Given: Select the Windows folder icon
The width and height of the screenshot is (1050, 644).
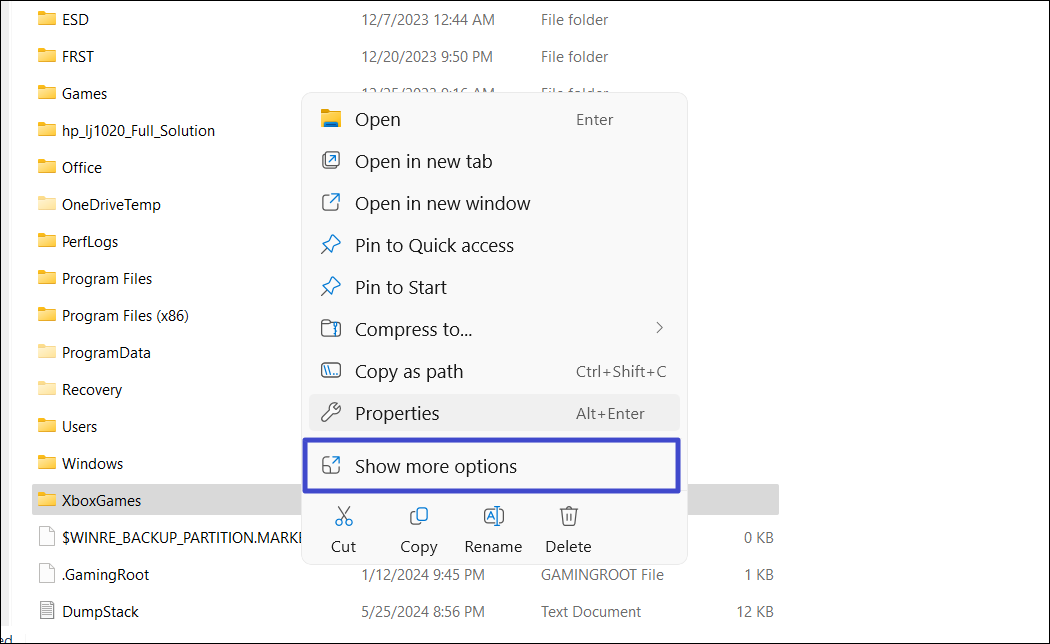Looking at the screenshot, I should (47, 463).
